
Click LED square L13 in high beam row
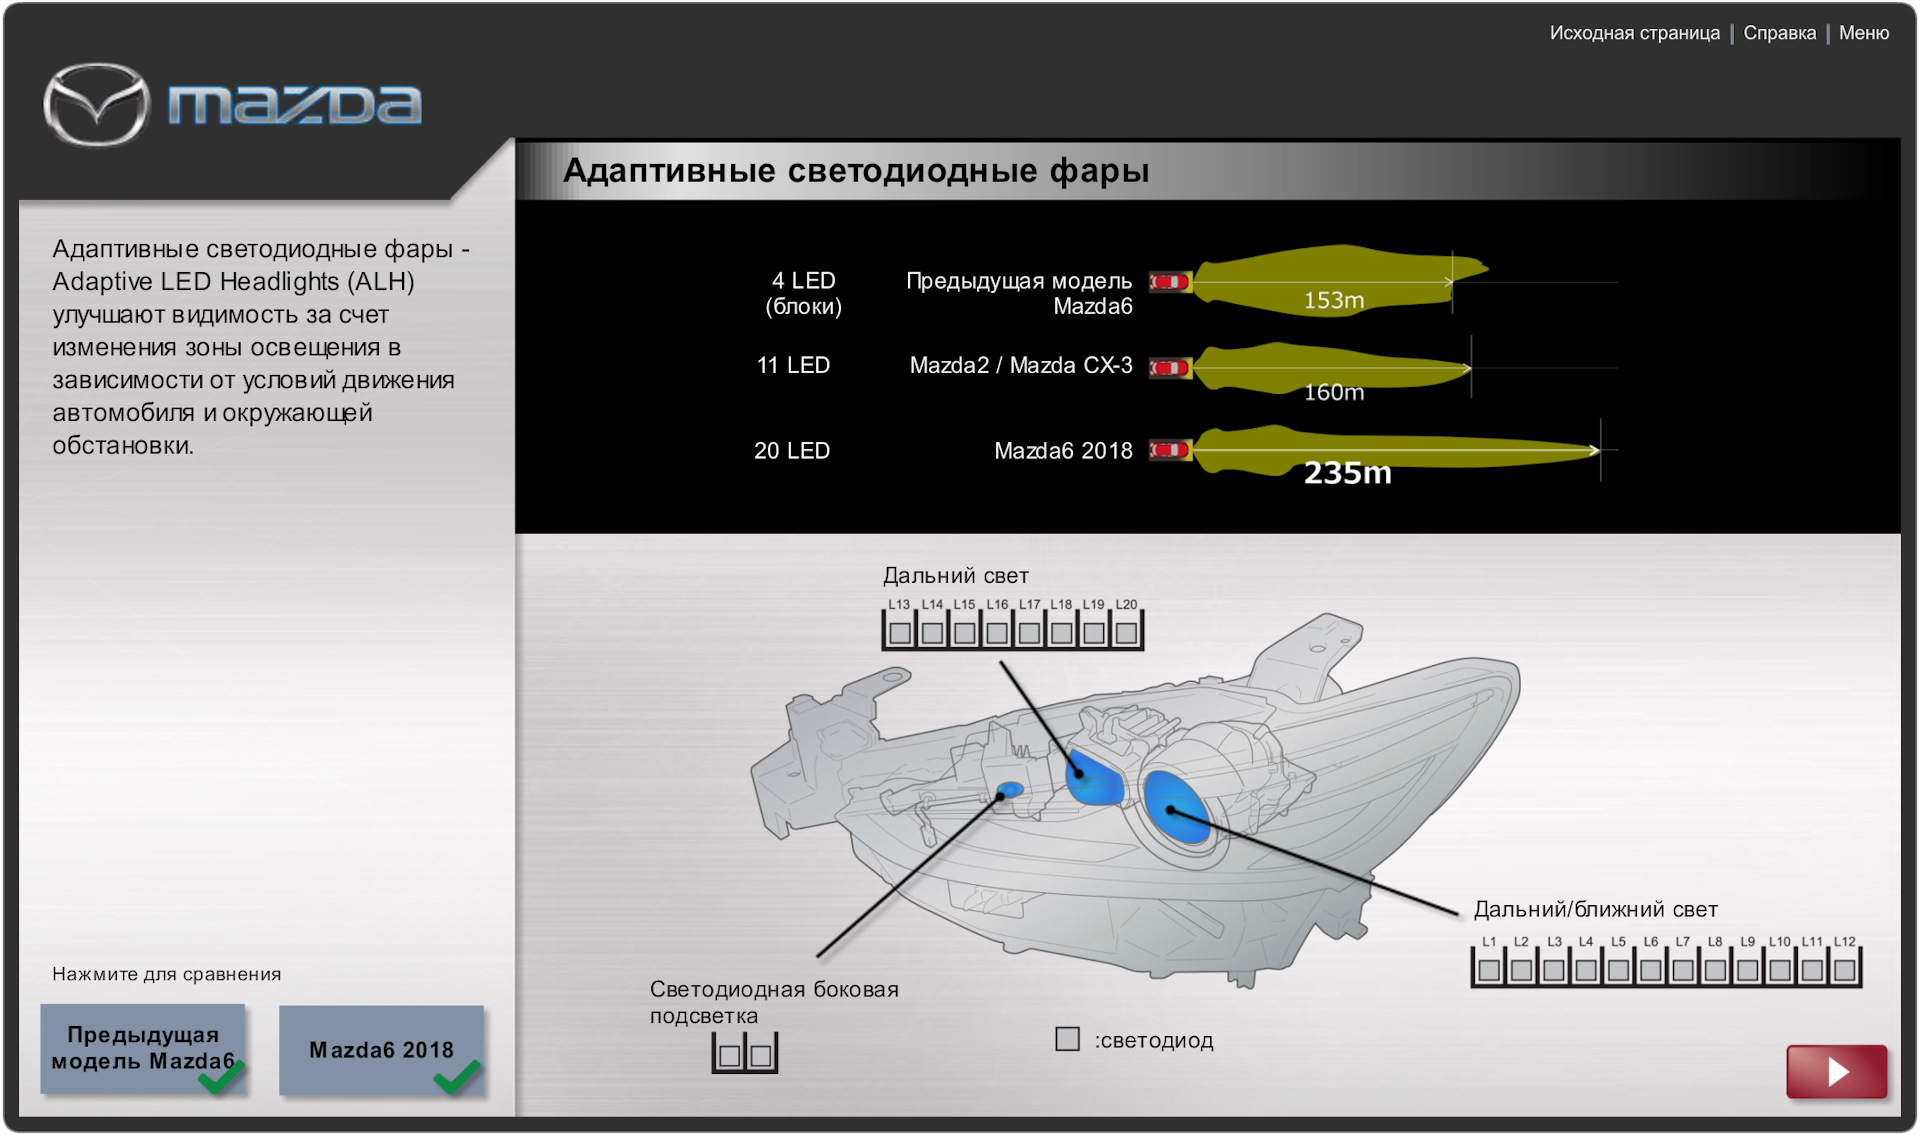coord(900,633)
